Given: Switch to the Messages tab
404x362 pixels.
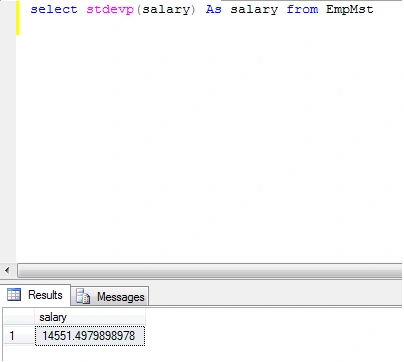Looking at the screenshot, I should tap(110, 296).
